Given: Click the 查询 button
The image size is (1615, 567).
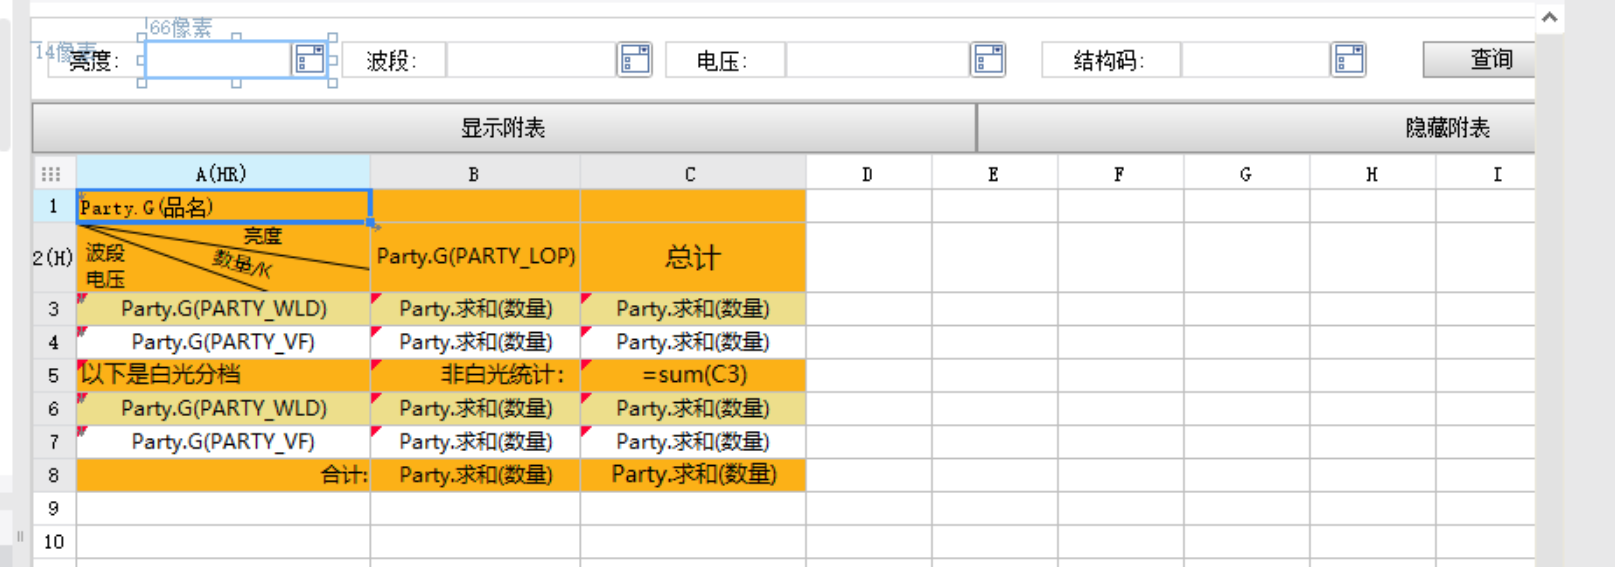Looking at the screenshot, I should point(1480,60).
